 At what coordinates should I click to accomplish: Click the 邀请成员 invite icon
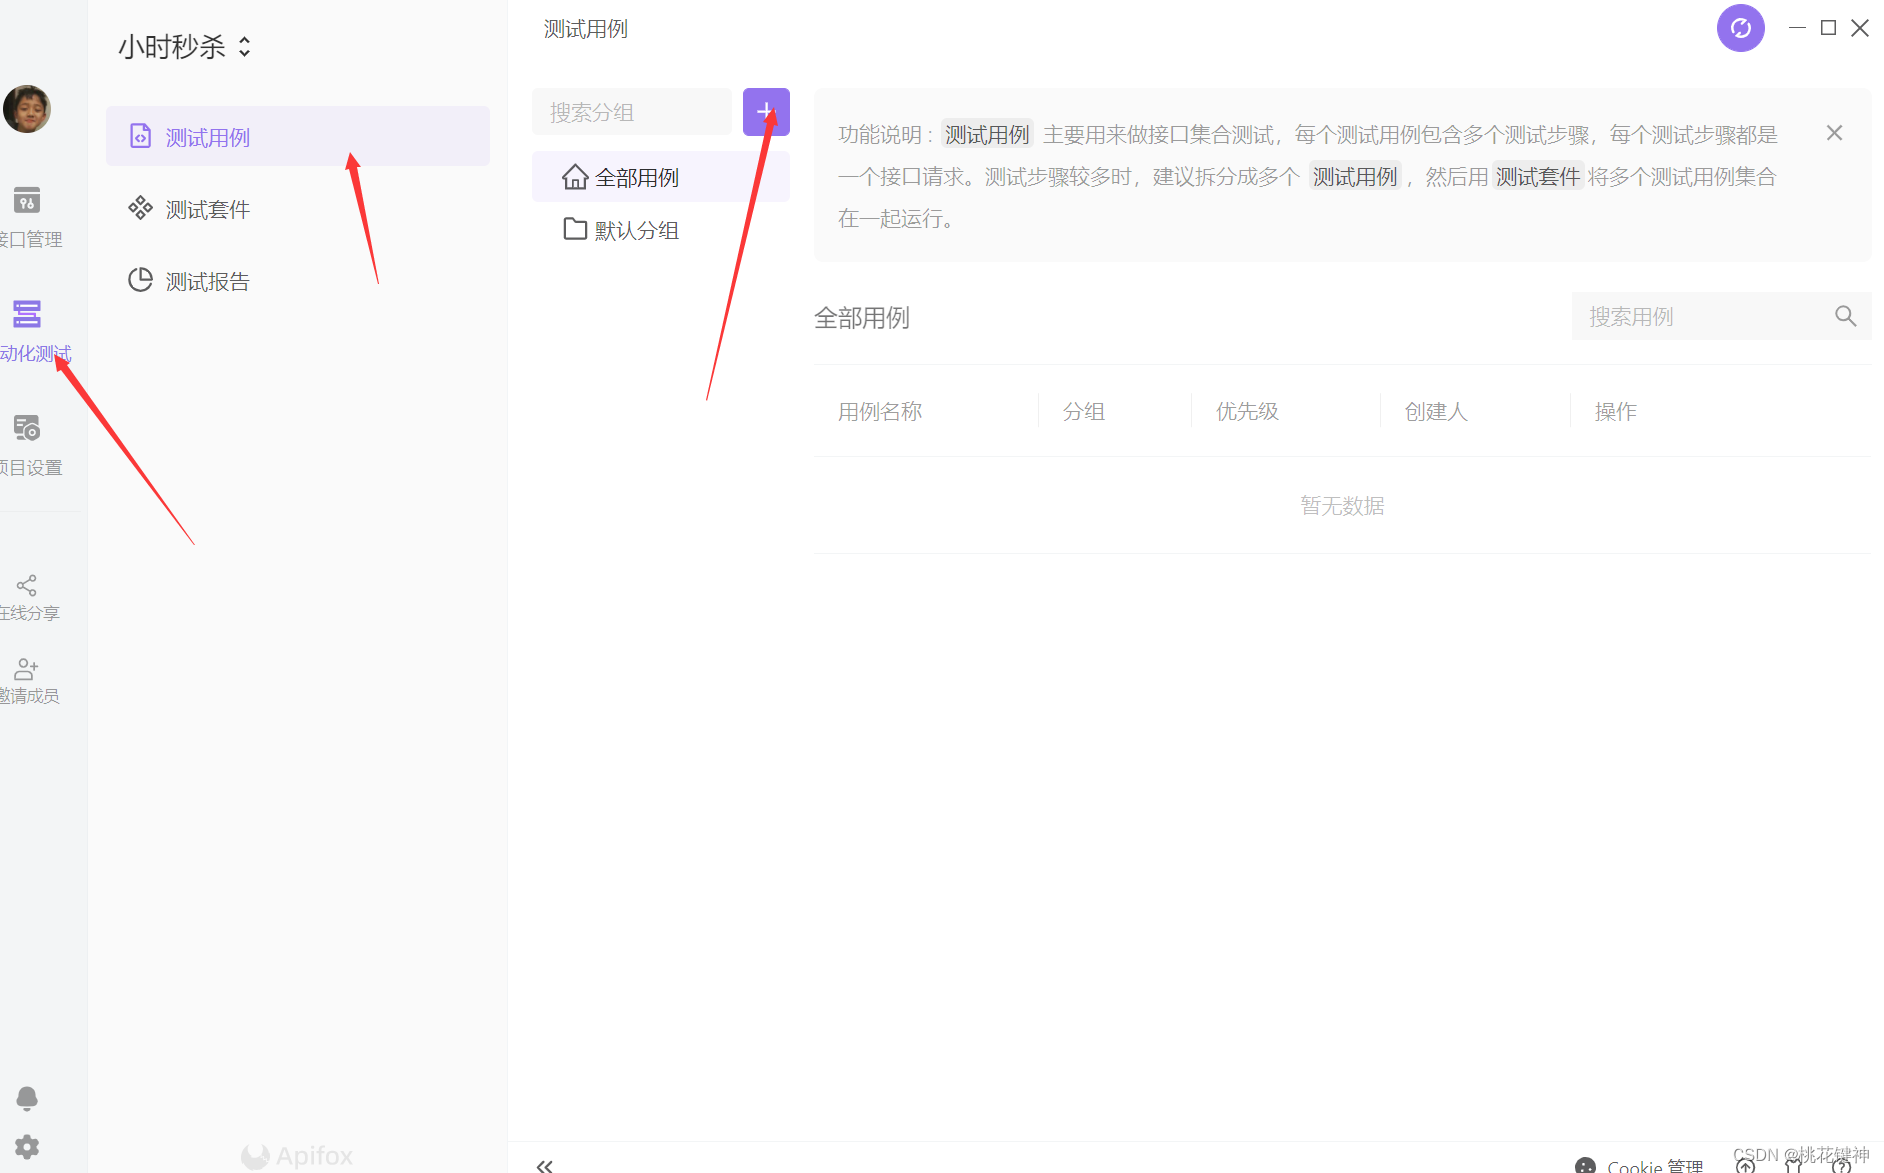[27, 669]
